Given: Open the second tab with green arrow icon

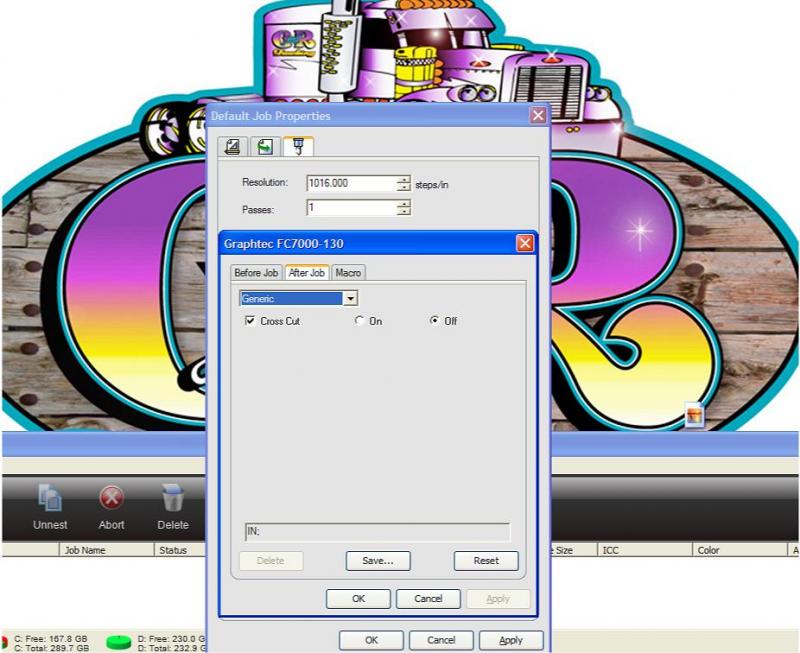Looking at the screenshot, I should 265,147.
